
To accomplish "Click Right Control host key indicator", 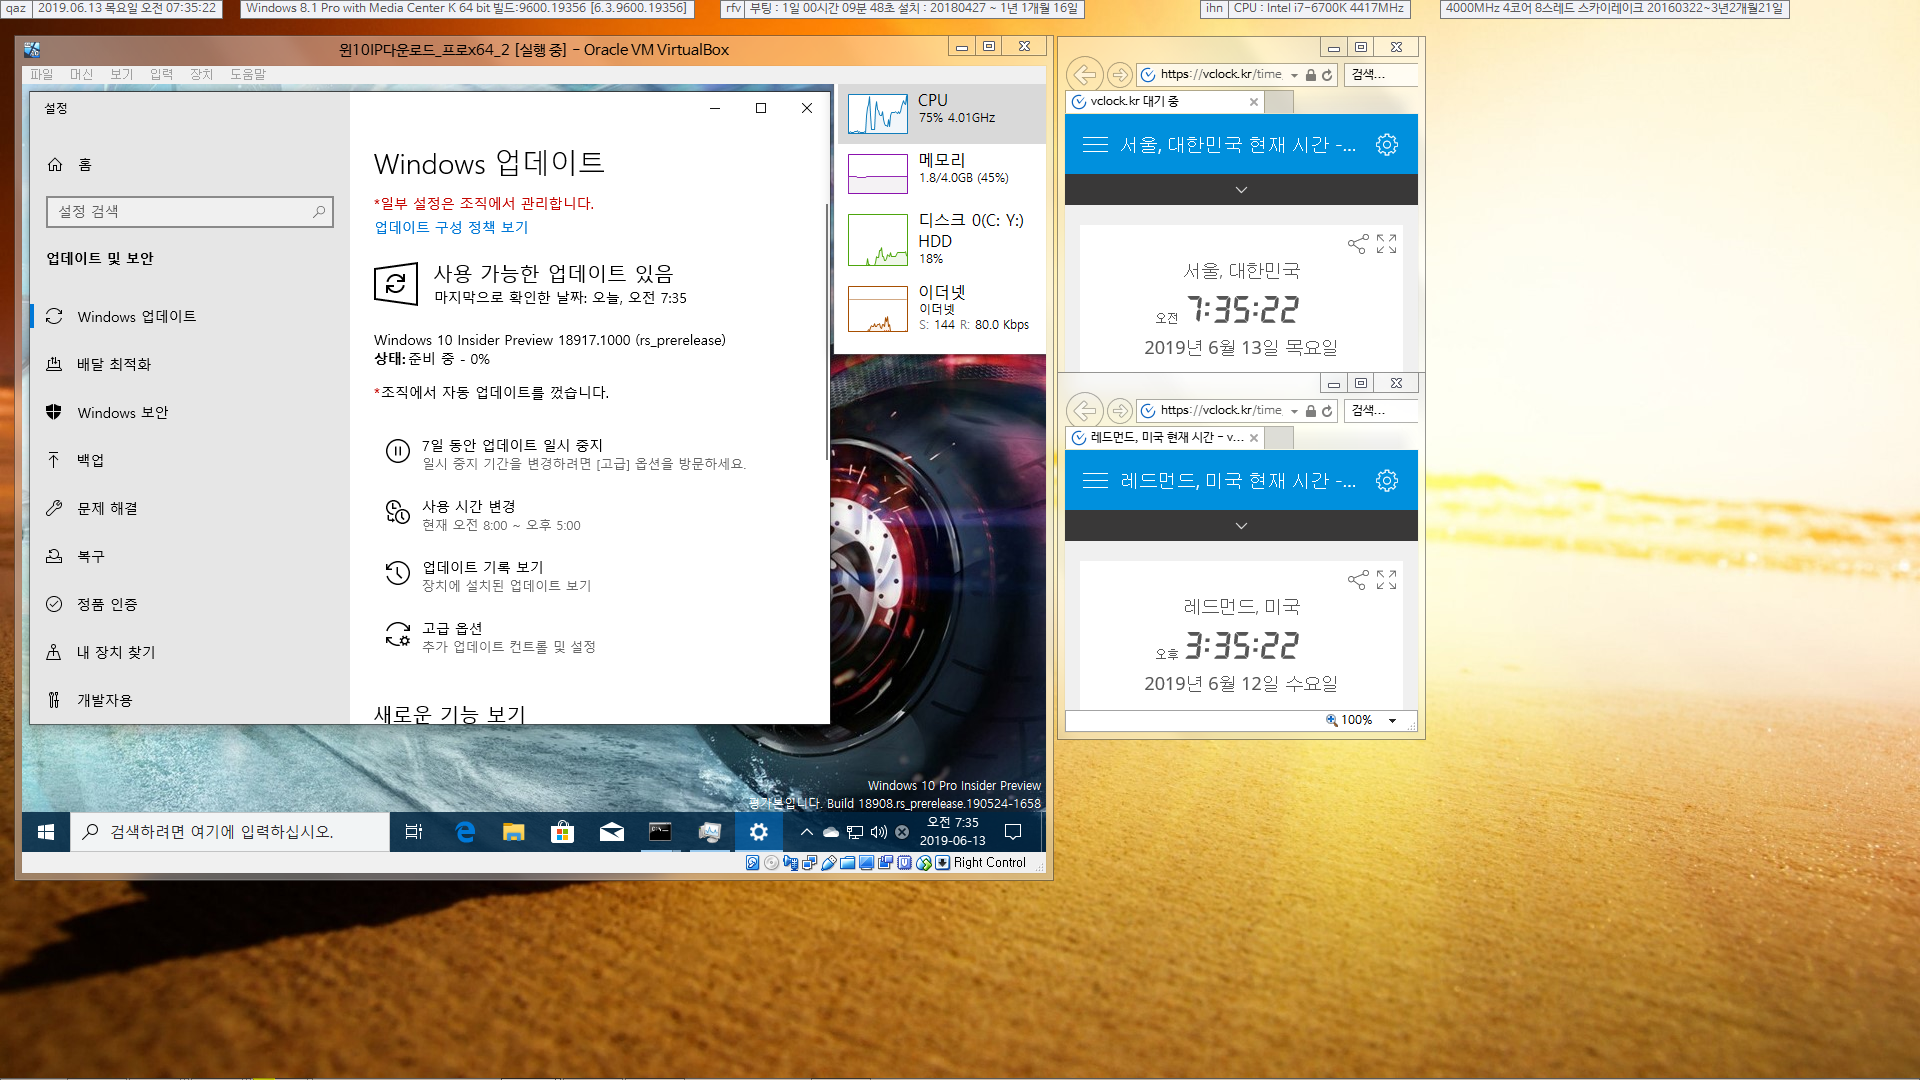I will pyautogui.click(x=989, y=862).
